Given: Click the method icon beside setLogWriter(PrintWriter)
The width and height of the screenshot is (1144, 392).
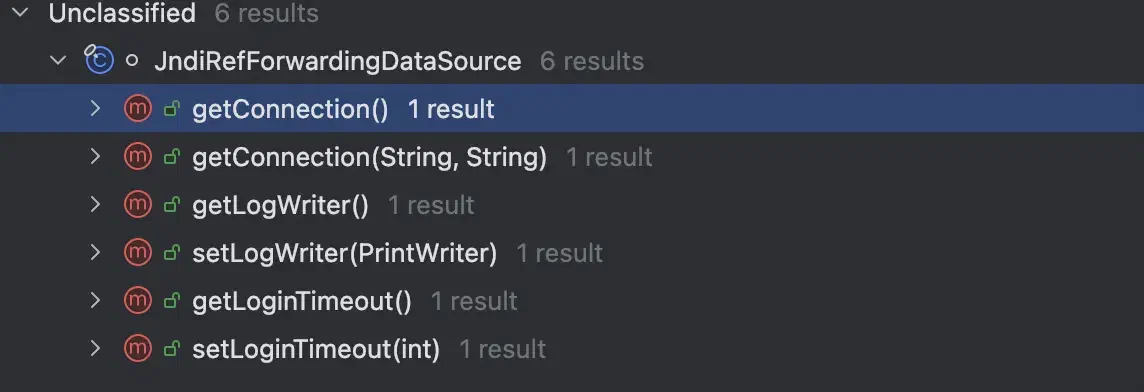Looking at the screenshot, I should coord(138,253).
